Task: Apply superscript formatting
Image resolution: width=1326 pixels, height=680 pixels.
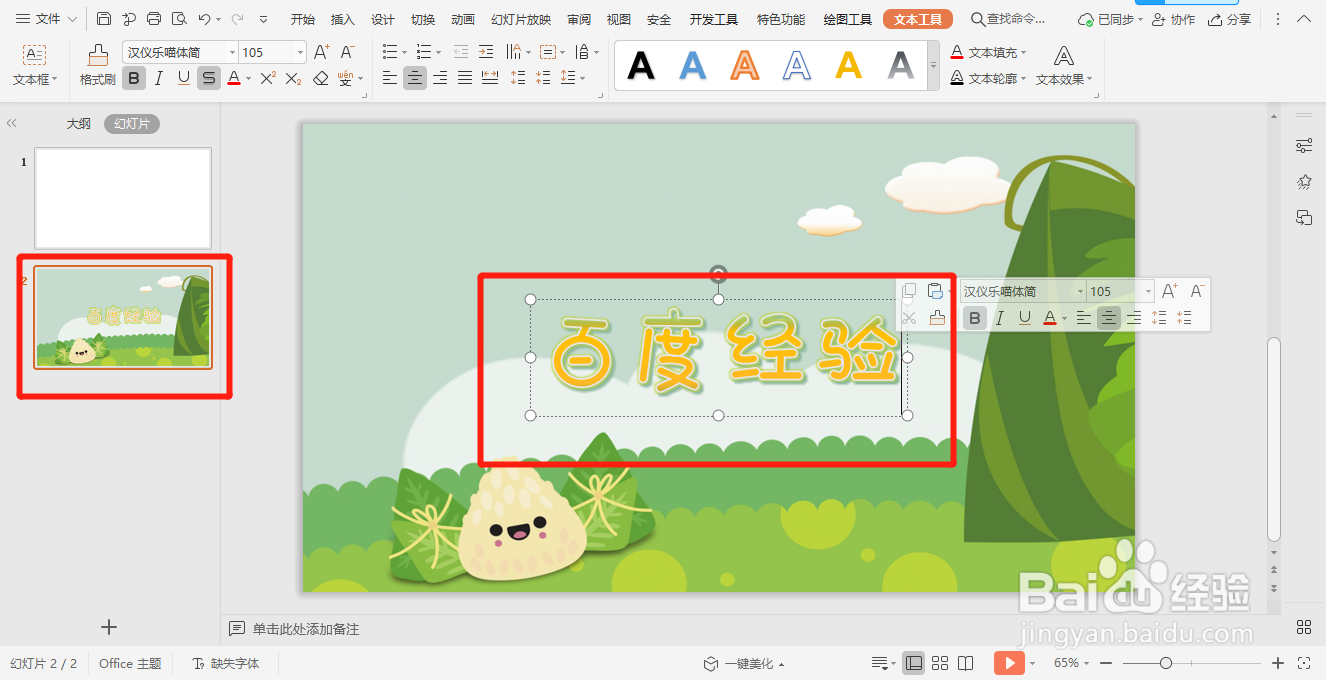Action: 267,78
